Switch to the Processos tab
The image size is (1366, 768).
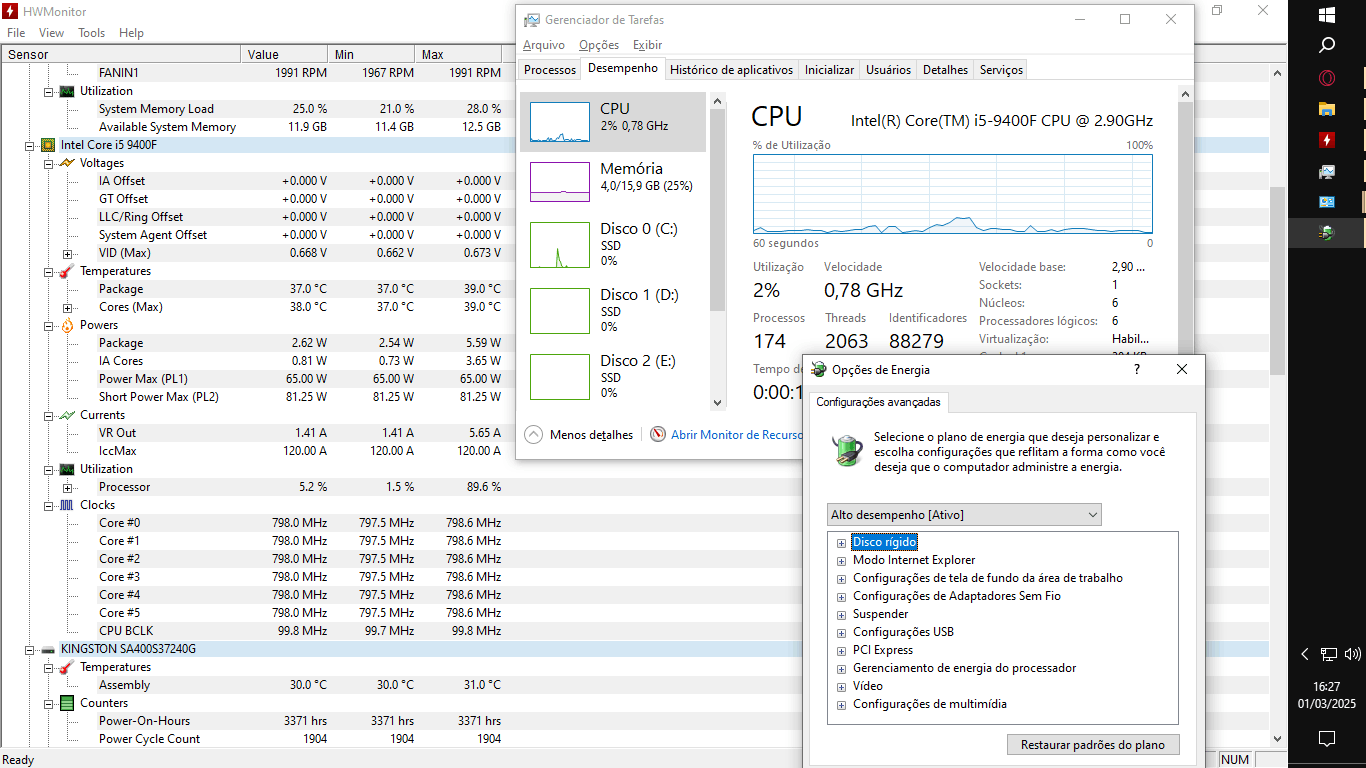click(550, 70)
